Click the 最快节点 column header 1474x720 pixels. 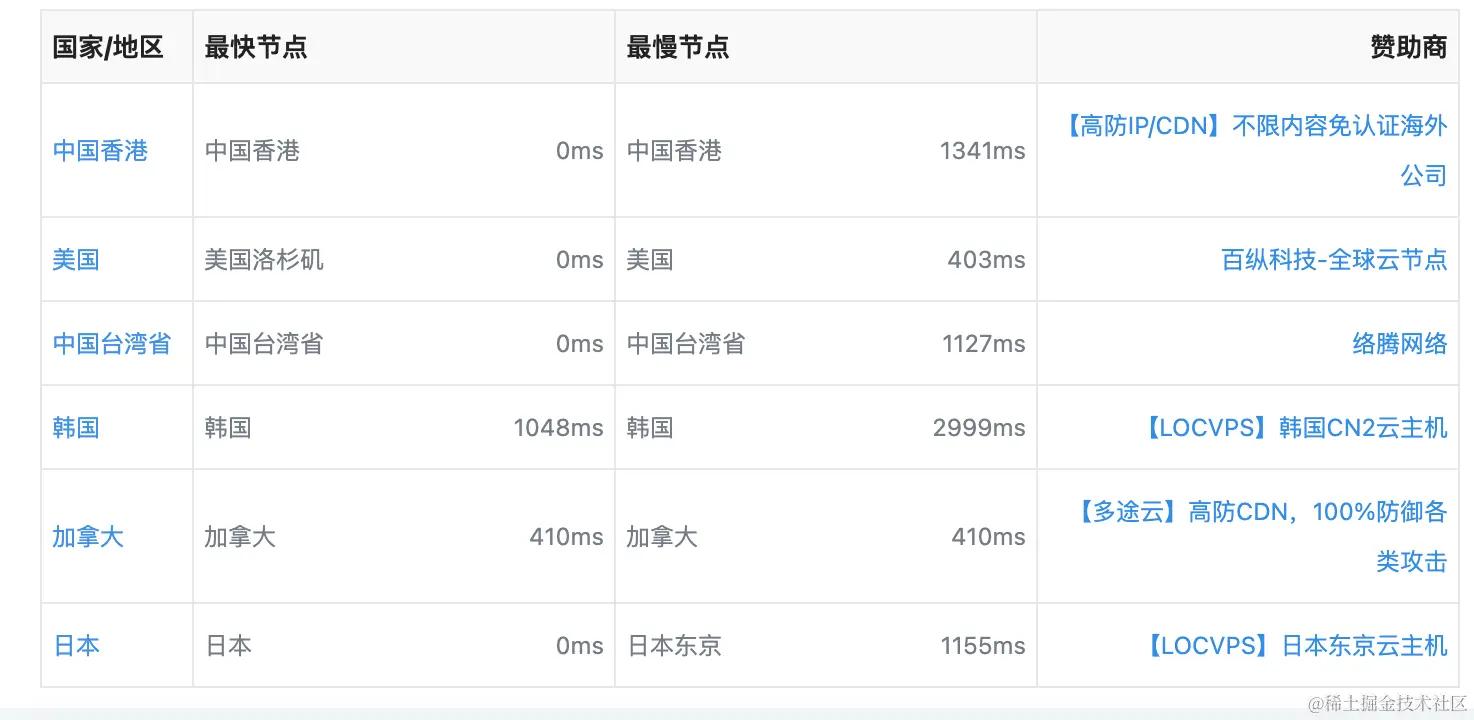256,47
